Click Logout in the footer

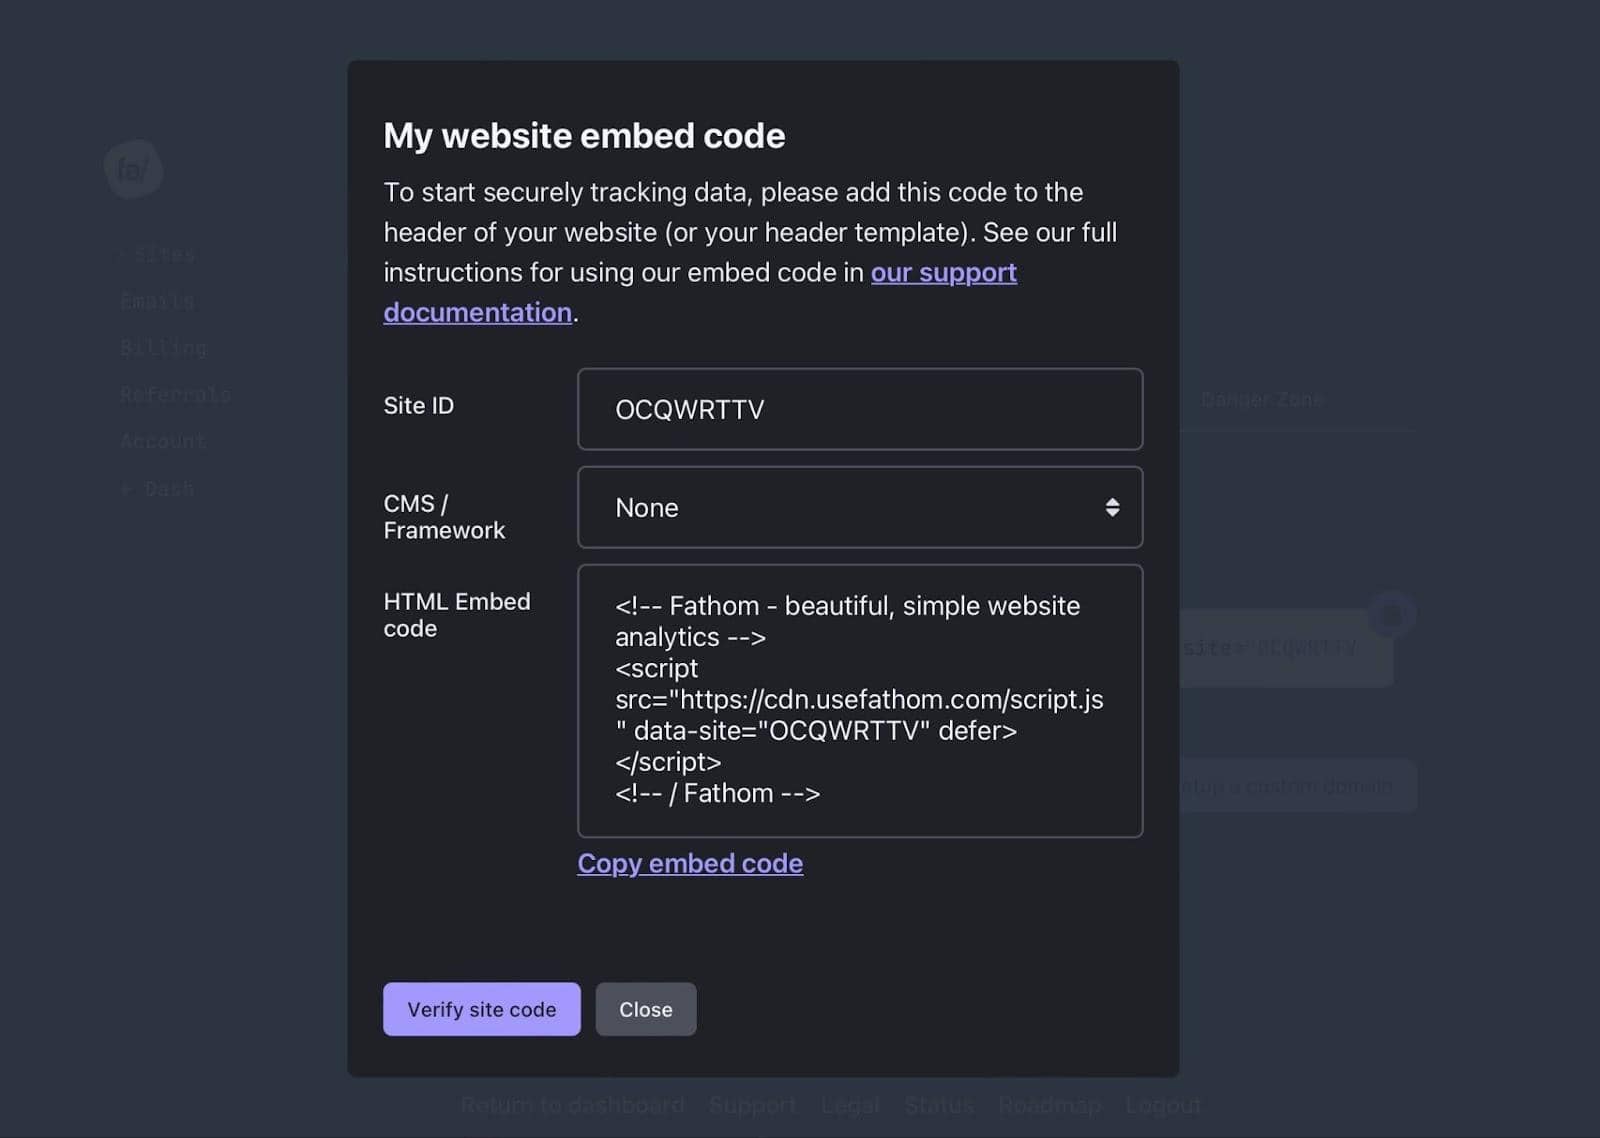(1163, 1105)
